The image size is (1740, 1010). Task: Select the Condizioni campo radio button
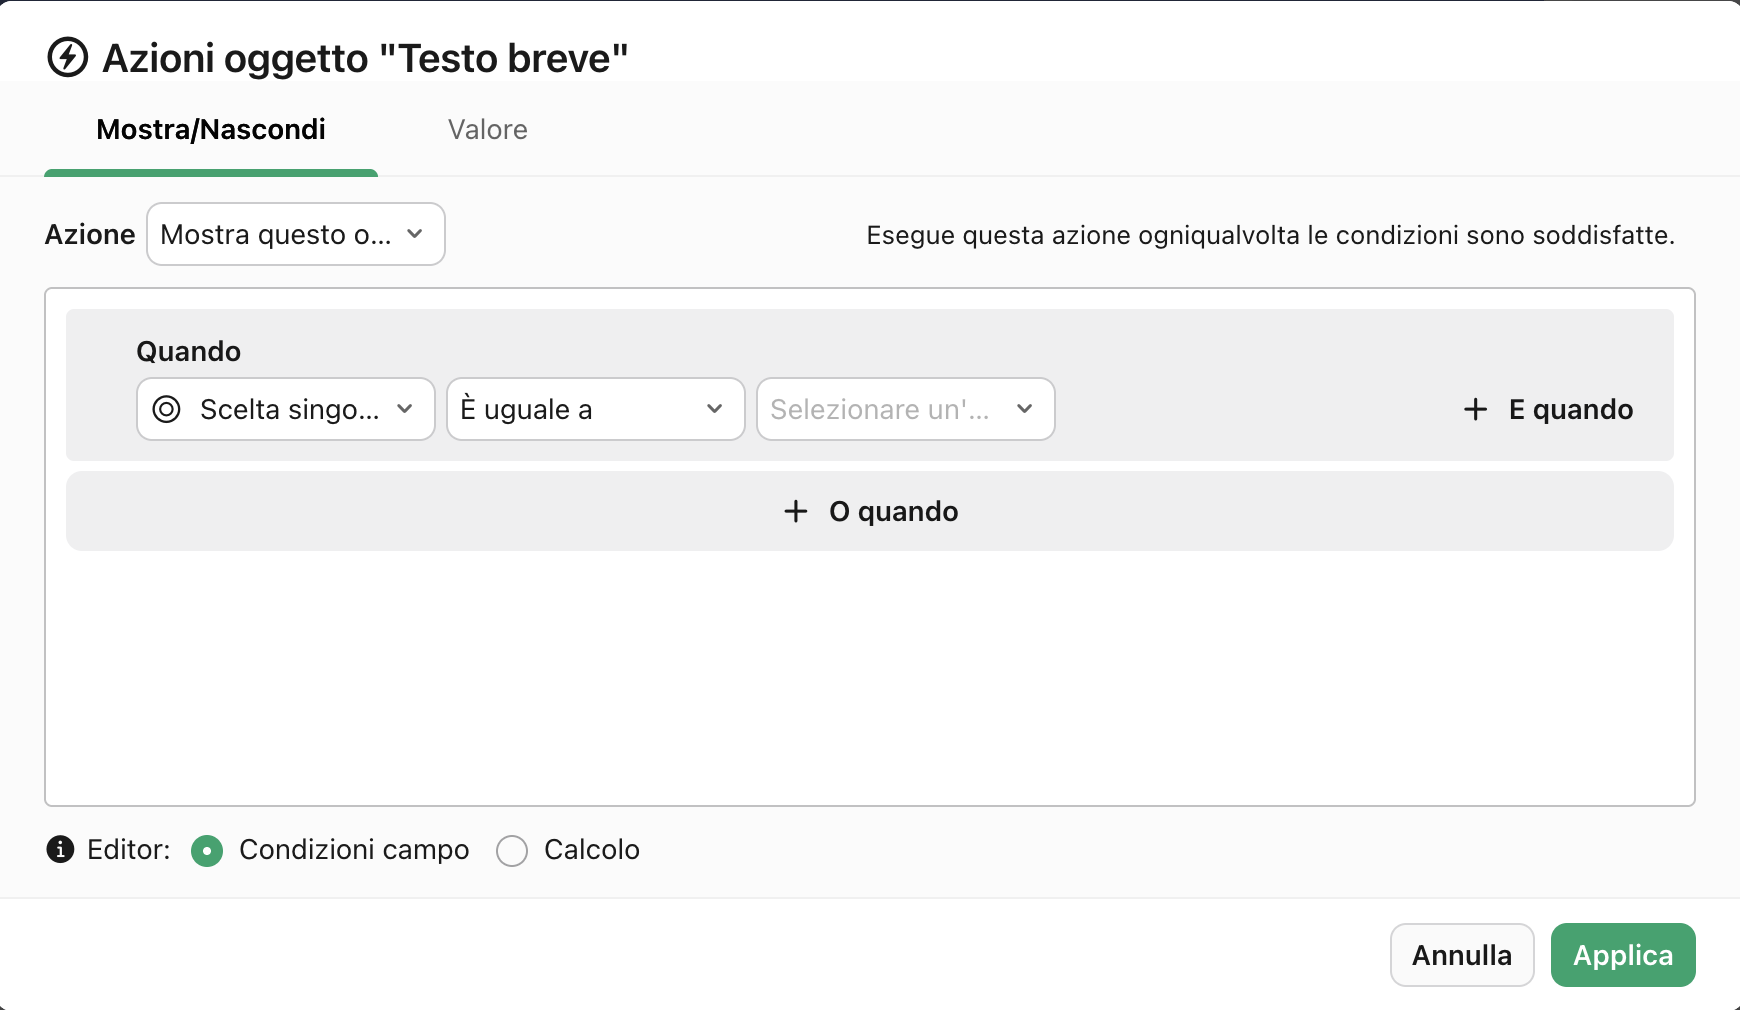click(207, 851)
